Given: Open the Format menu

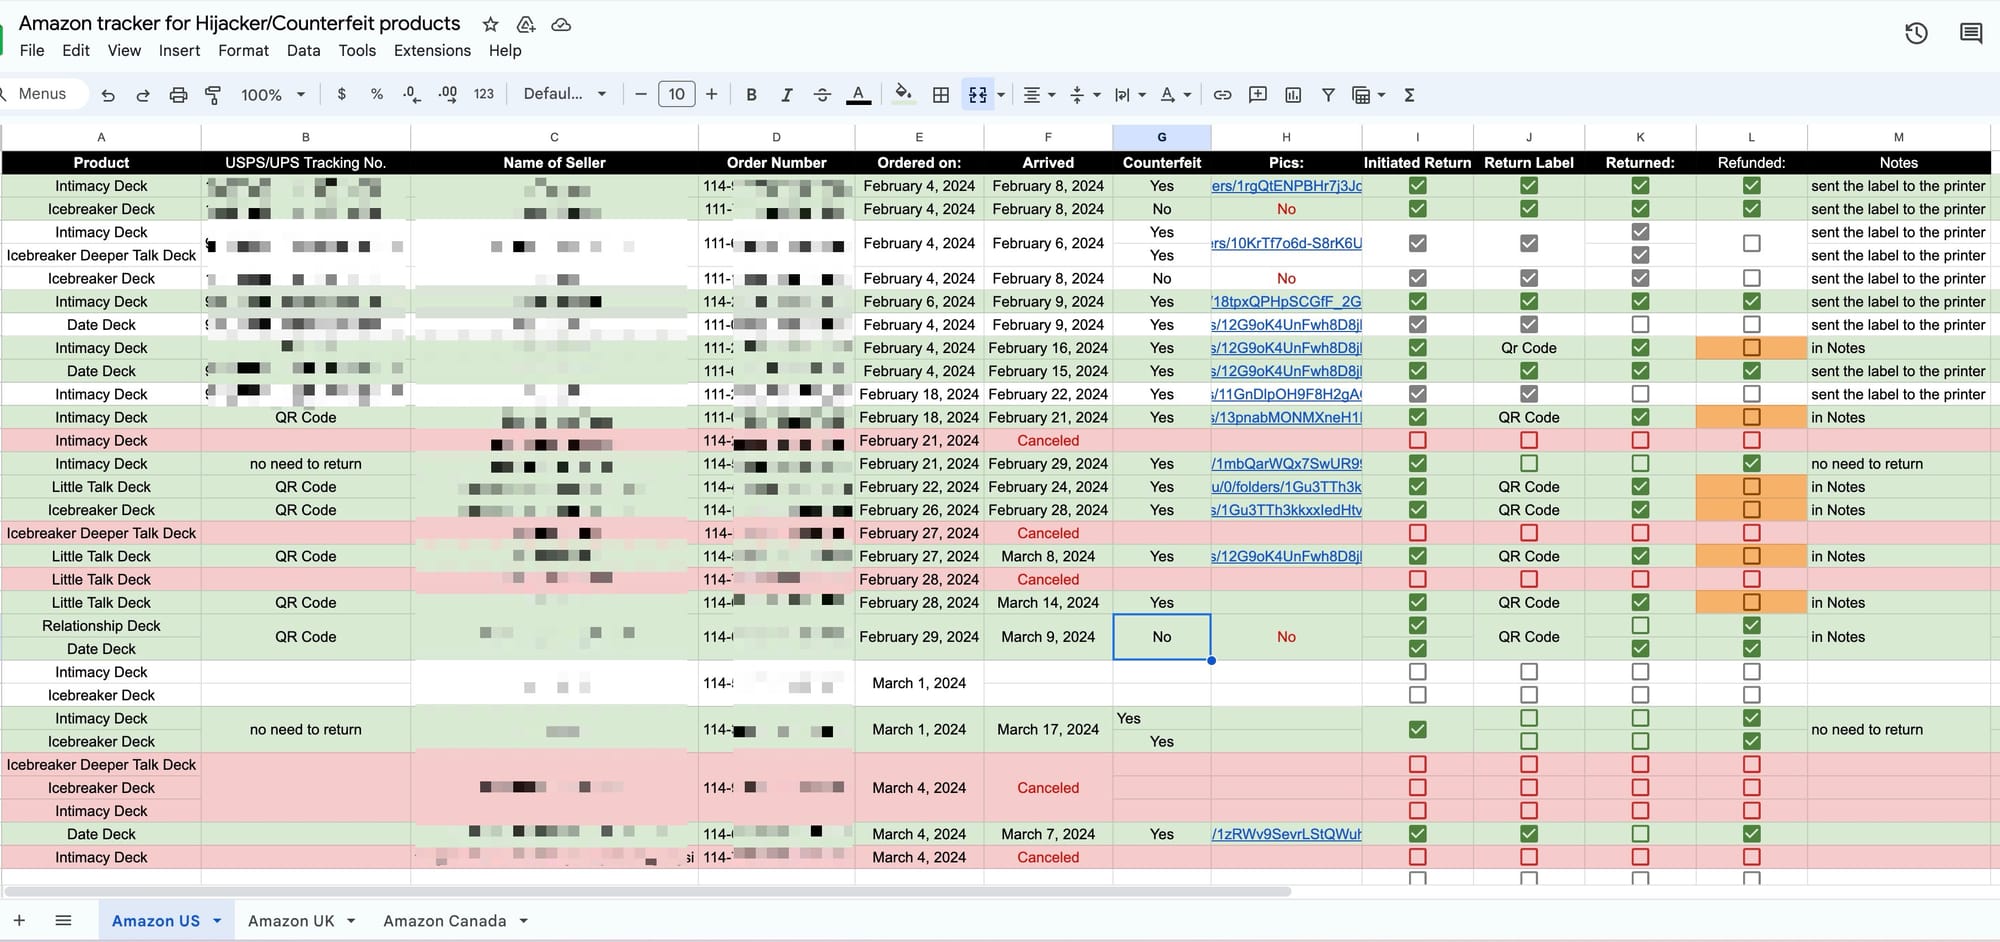Looking at the screenshot, I should point(243,50).
